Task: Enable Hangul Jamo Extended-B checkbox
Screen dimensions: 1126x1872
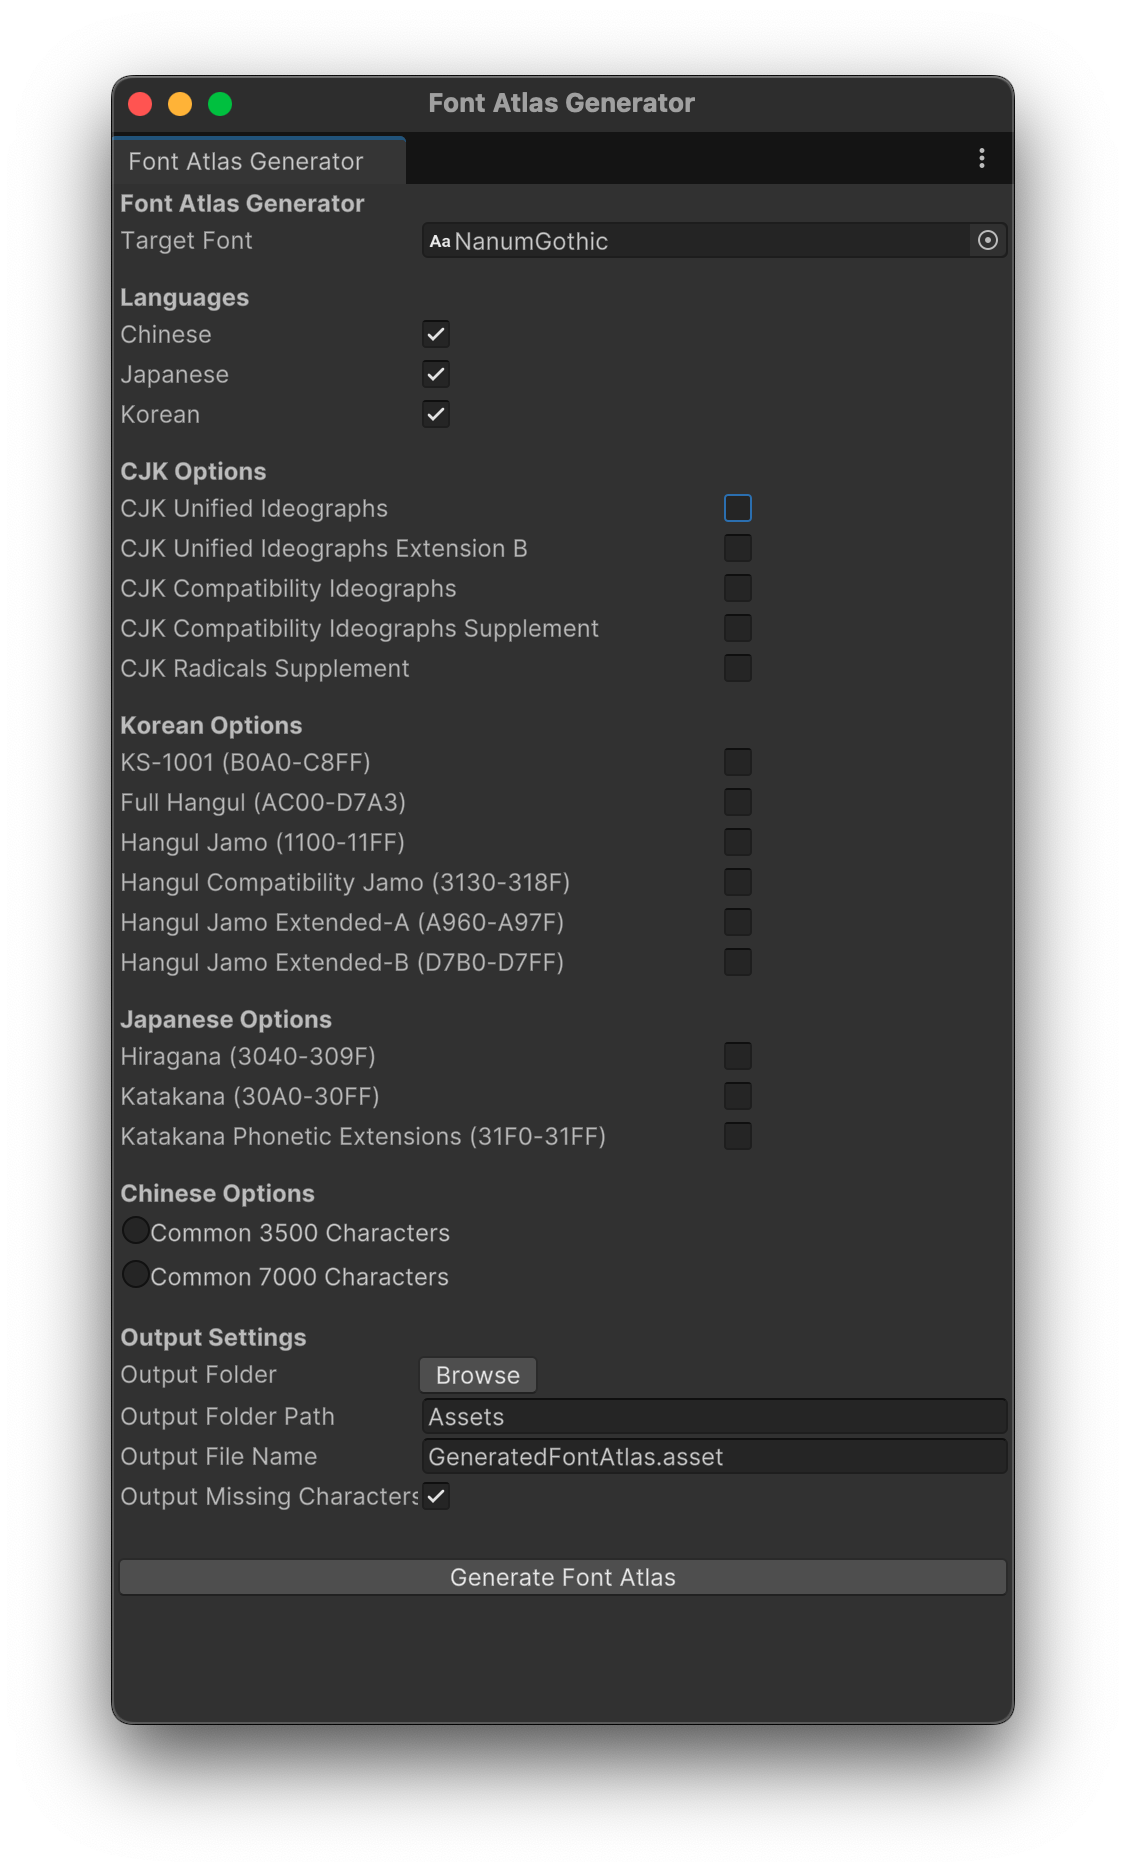Action: (738, 962)
